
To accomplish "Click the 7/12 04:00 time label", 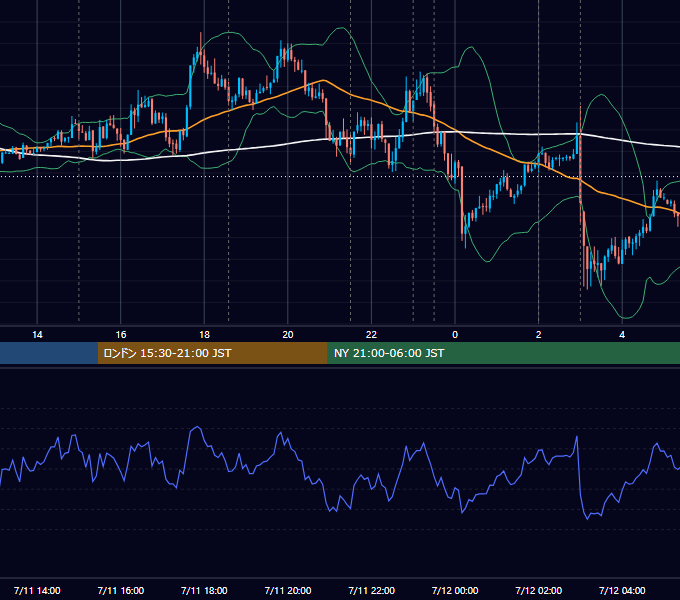I will coord(622,590).
